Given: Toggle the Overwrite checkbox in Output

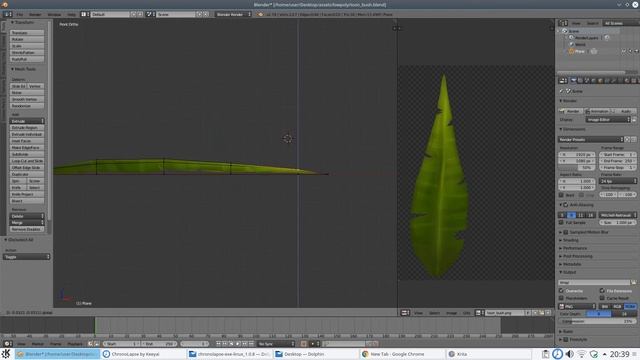Looking at the screenshot, I should (x=561, y=291).
